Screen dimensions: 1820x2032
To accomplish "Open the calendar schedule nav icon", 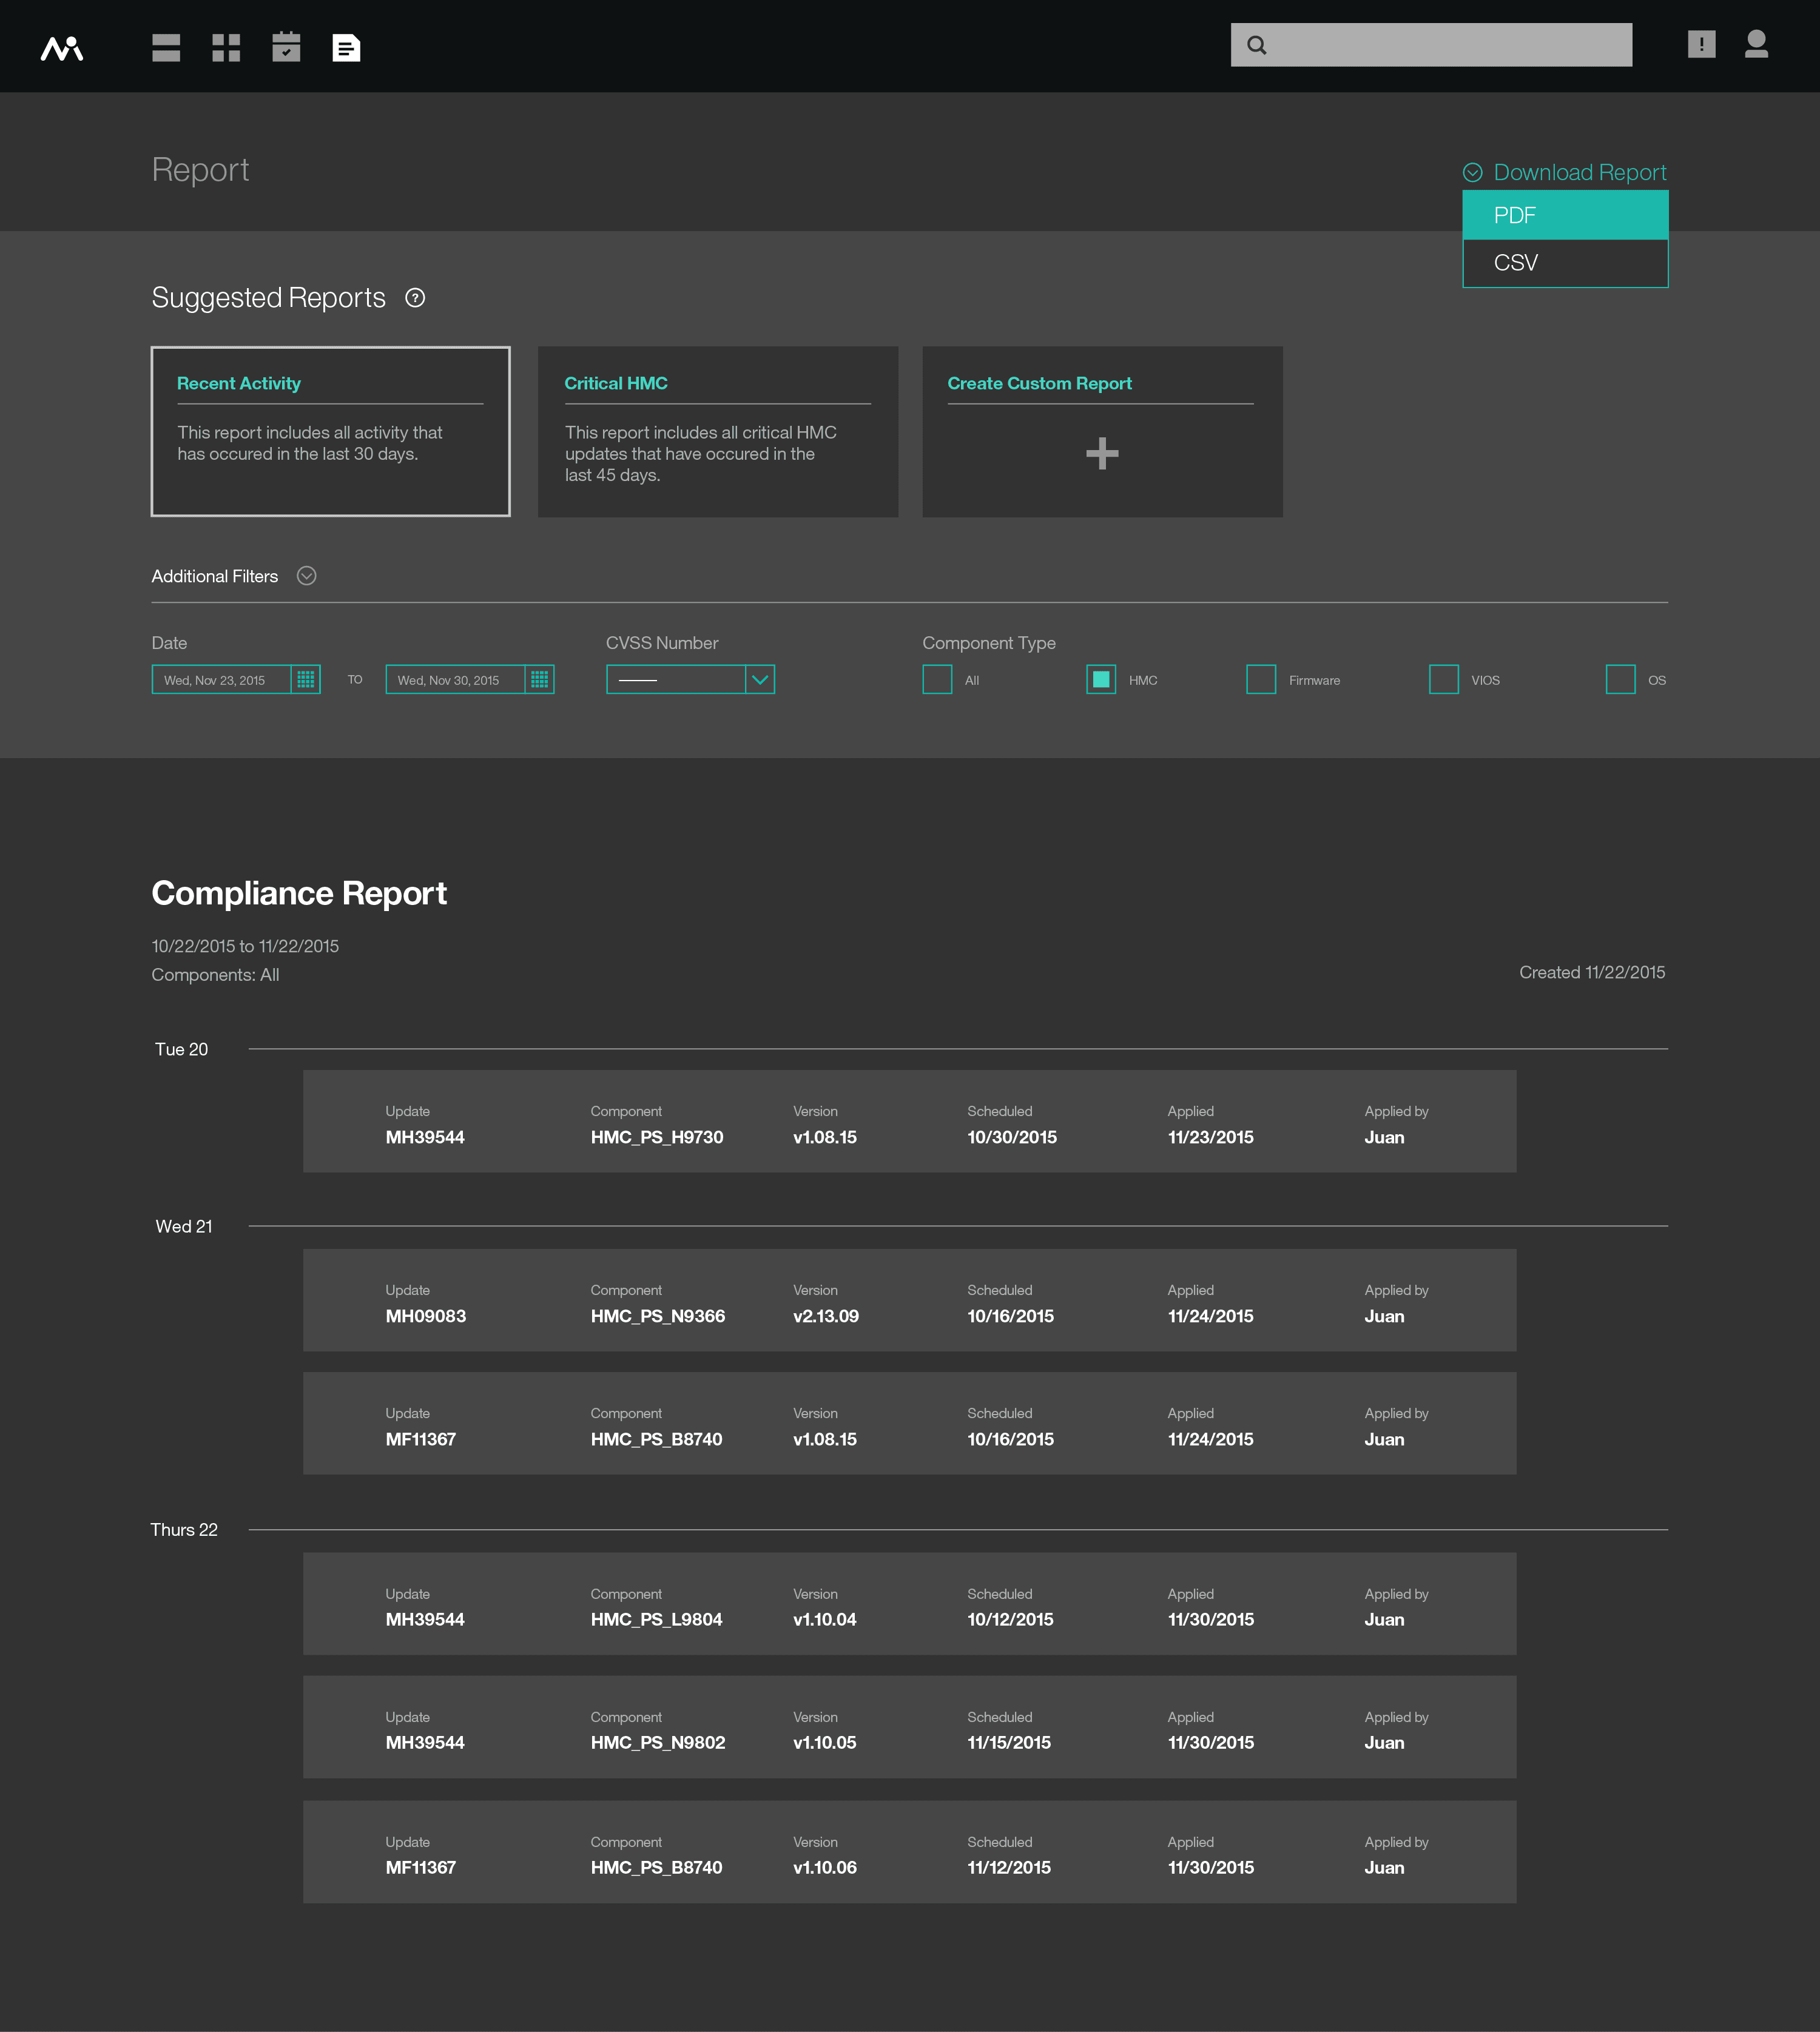I will 286,47.
